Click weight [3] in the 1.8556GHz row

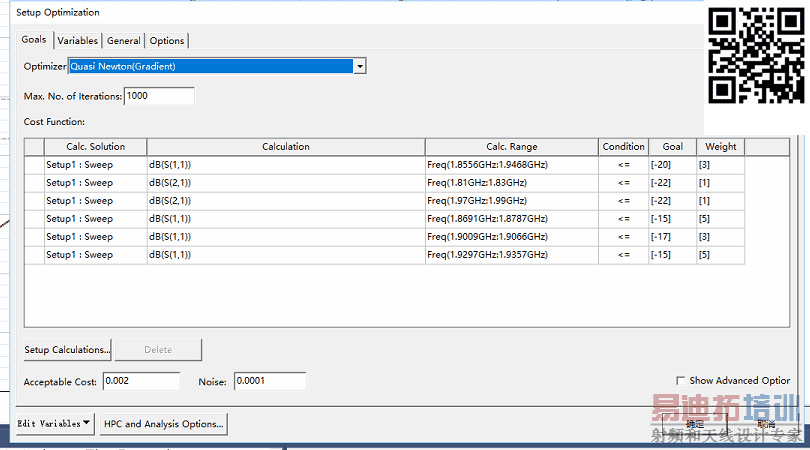pos(721,165)
